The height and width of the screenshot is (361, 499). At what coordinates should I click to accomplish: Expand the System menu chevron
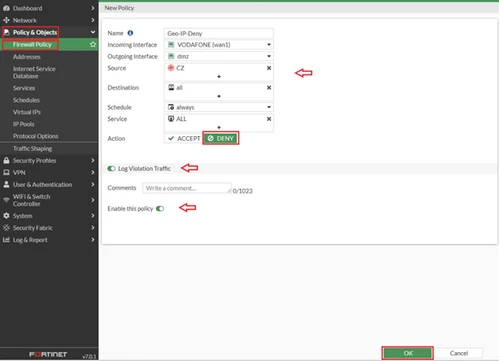click(x=93, y=216)
